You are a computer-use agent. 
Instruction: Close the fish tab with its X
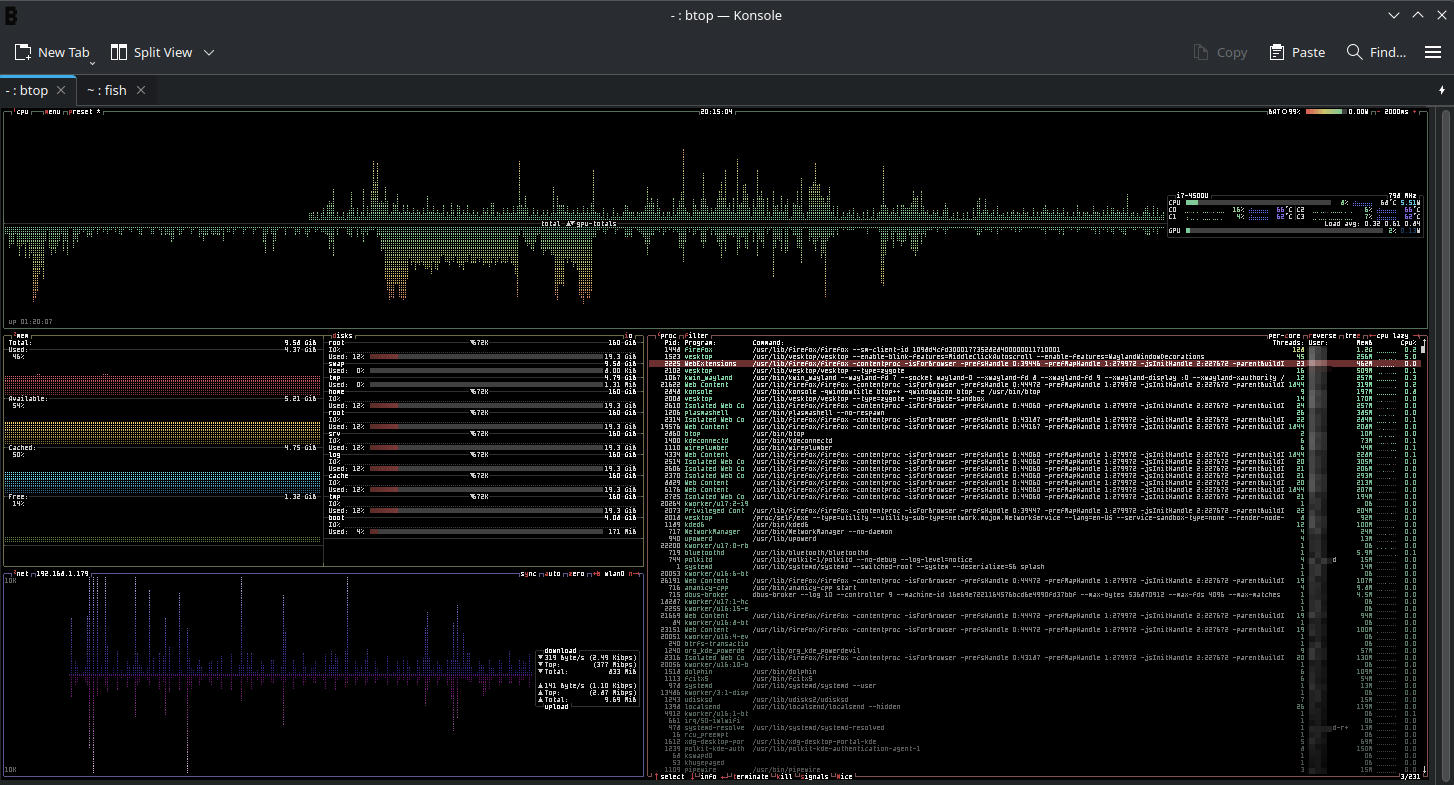pyautogui.click(x=141, y=90)
